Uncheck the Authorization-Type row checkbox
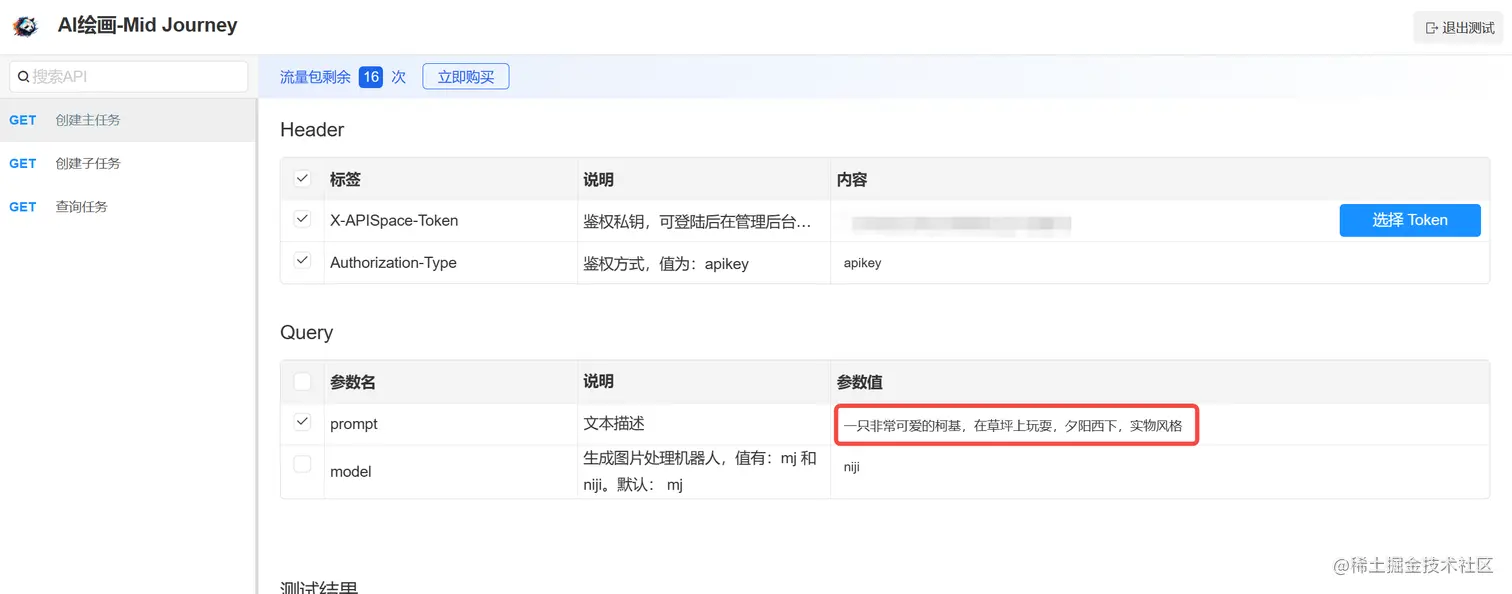 point(302,261)
